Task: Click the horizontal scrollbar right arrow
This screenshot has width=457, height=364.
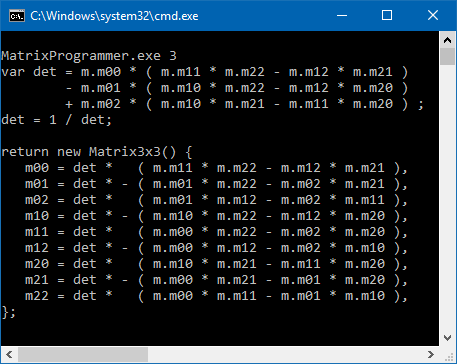Action: [x=431, y=354]
